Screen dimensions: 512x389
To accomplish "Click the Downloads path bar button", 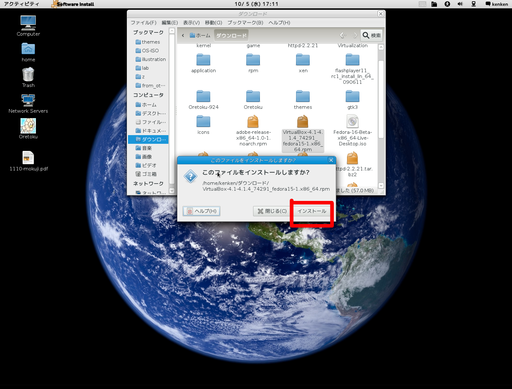I will pyautogui.click(x=231, y=35).
